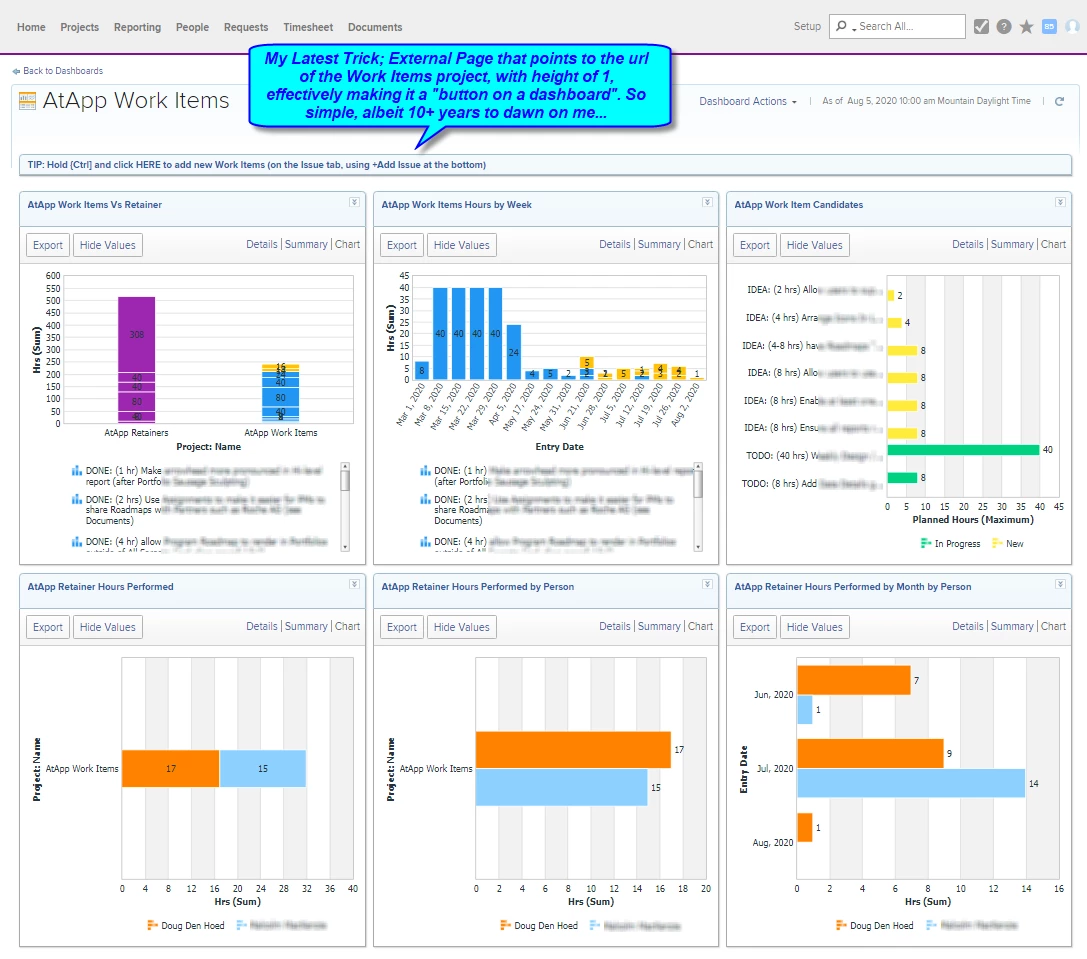The width and height of the screenshot is (1087, 959).
Task: Export Retainer Hours Performed by Person report
Action: tap(401, 628)
